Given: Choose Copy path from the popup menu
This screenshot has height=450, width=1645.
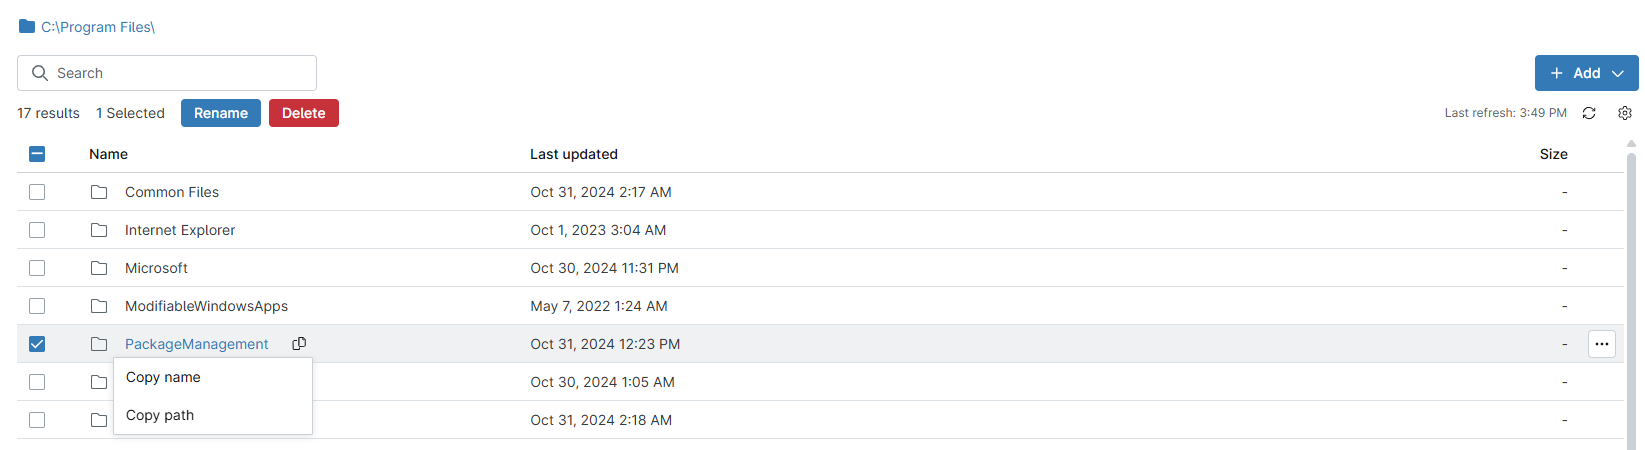Looking at the screenshot, I should click(160, 415).
